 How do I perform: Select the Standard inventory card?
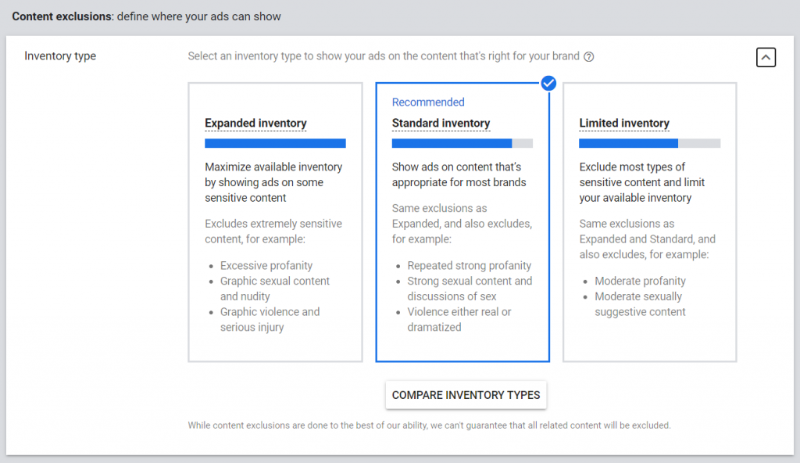tap(462, 221)
